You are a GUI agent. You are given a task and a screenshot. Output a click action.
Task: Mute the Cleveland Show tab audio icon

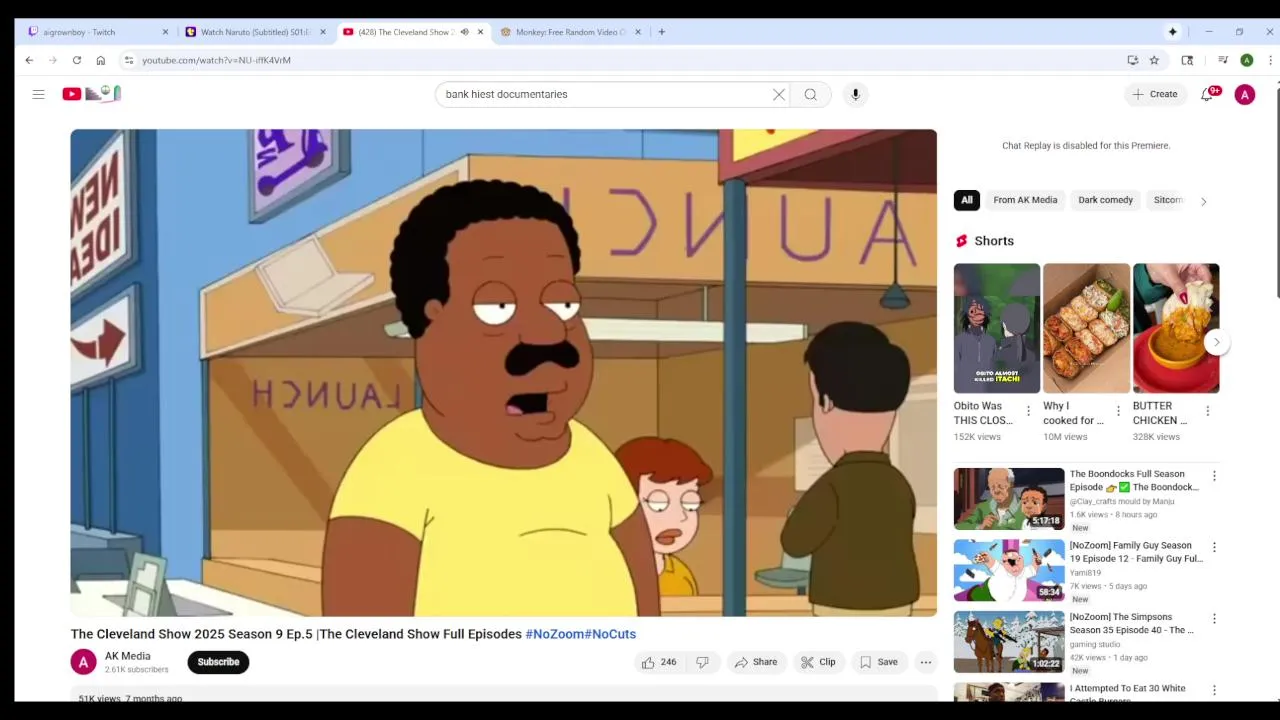465,32
